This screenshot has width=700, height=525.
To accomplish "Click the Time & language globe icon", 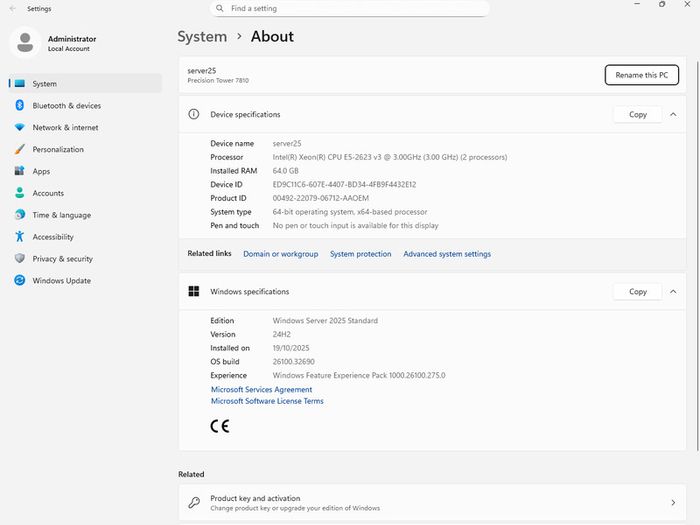I will pyautogui.click(x=20, y=215).
